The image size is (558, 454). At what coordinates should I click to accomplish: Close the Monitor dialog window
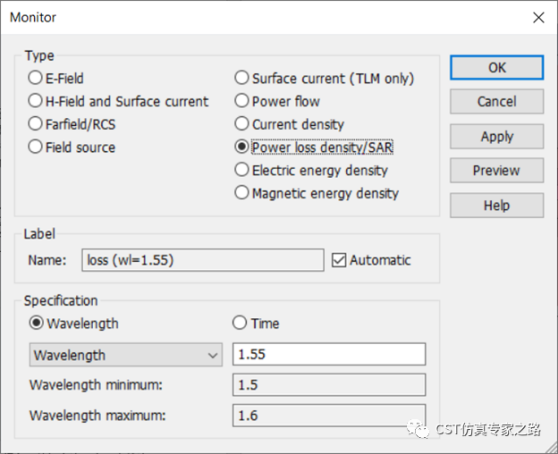(x=538, y=17)
